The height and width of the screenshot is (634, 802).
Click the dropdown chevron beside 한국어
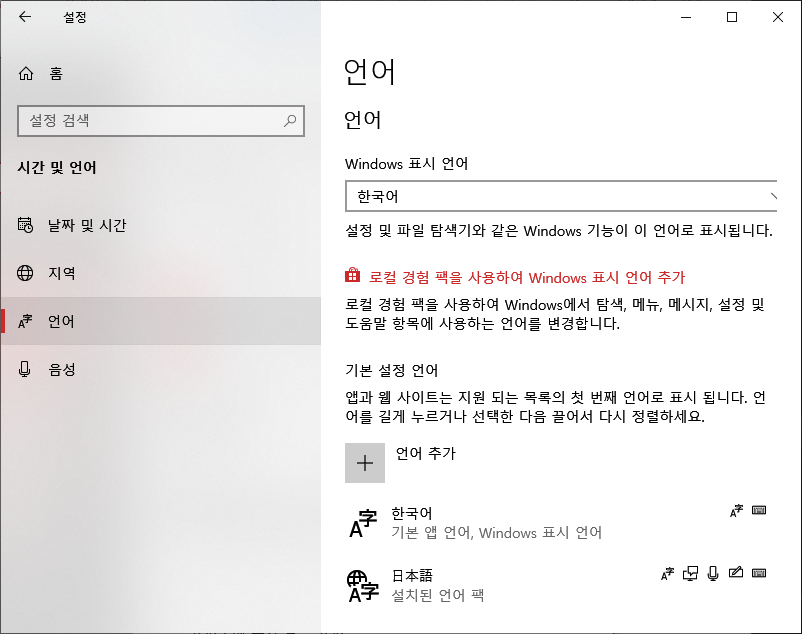click(x=773, y=196)
